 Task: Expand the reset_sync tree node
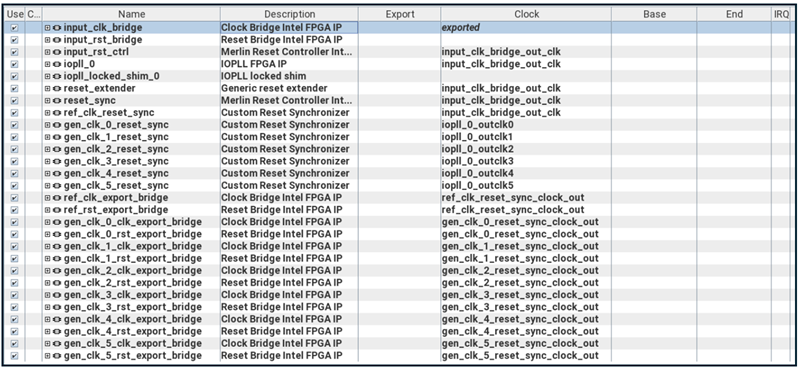(48, 101)
